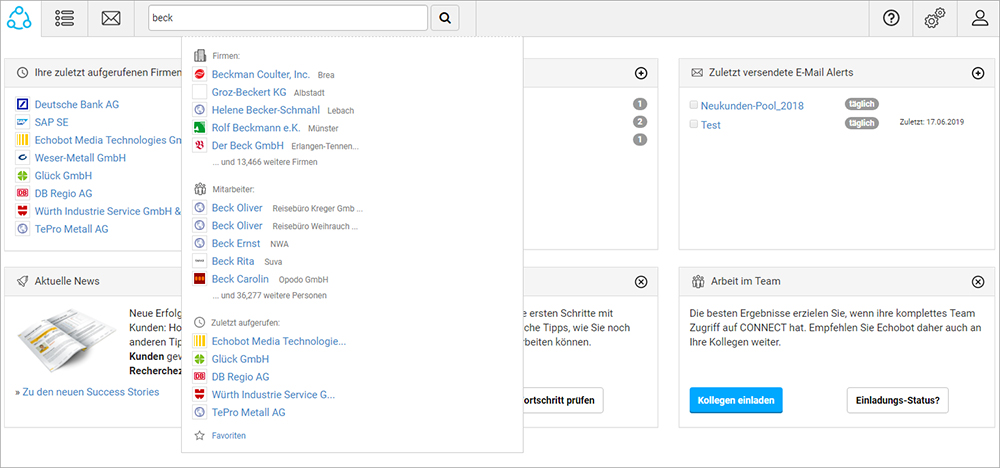
Task: Close the Arbeit im Team panel
Action: [978, 282]
